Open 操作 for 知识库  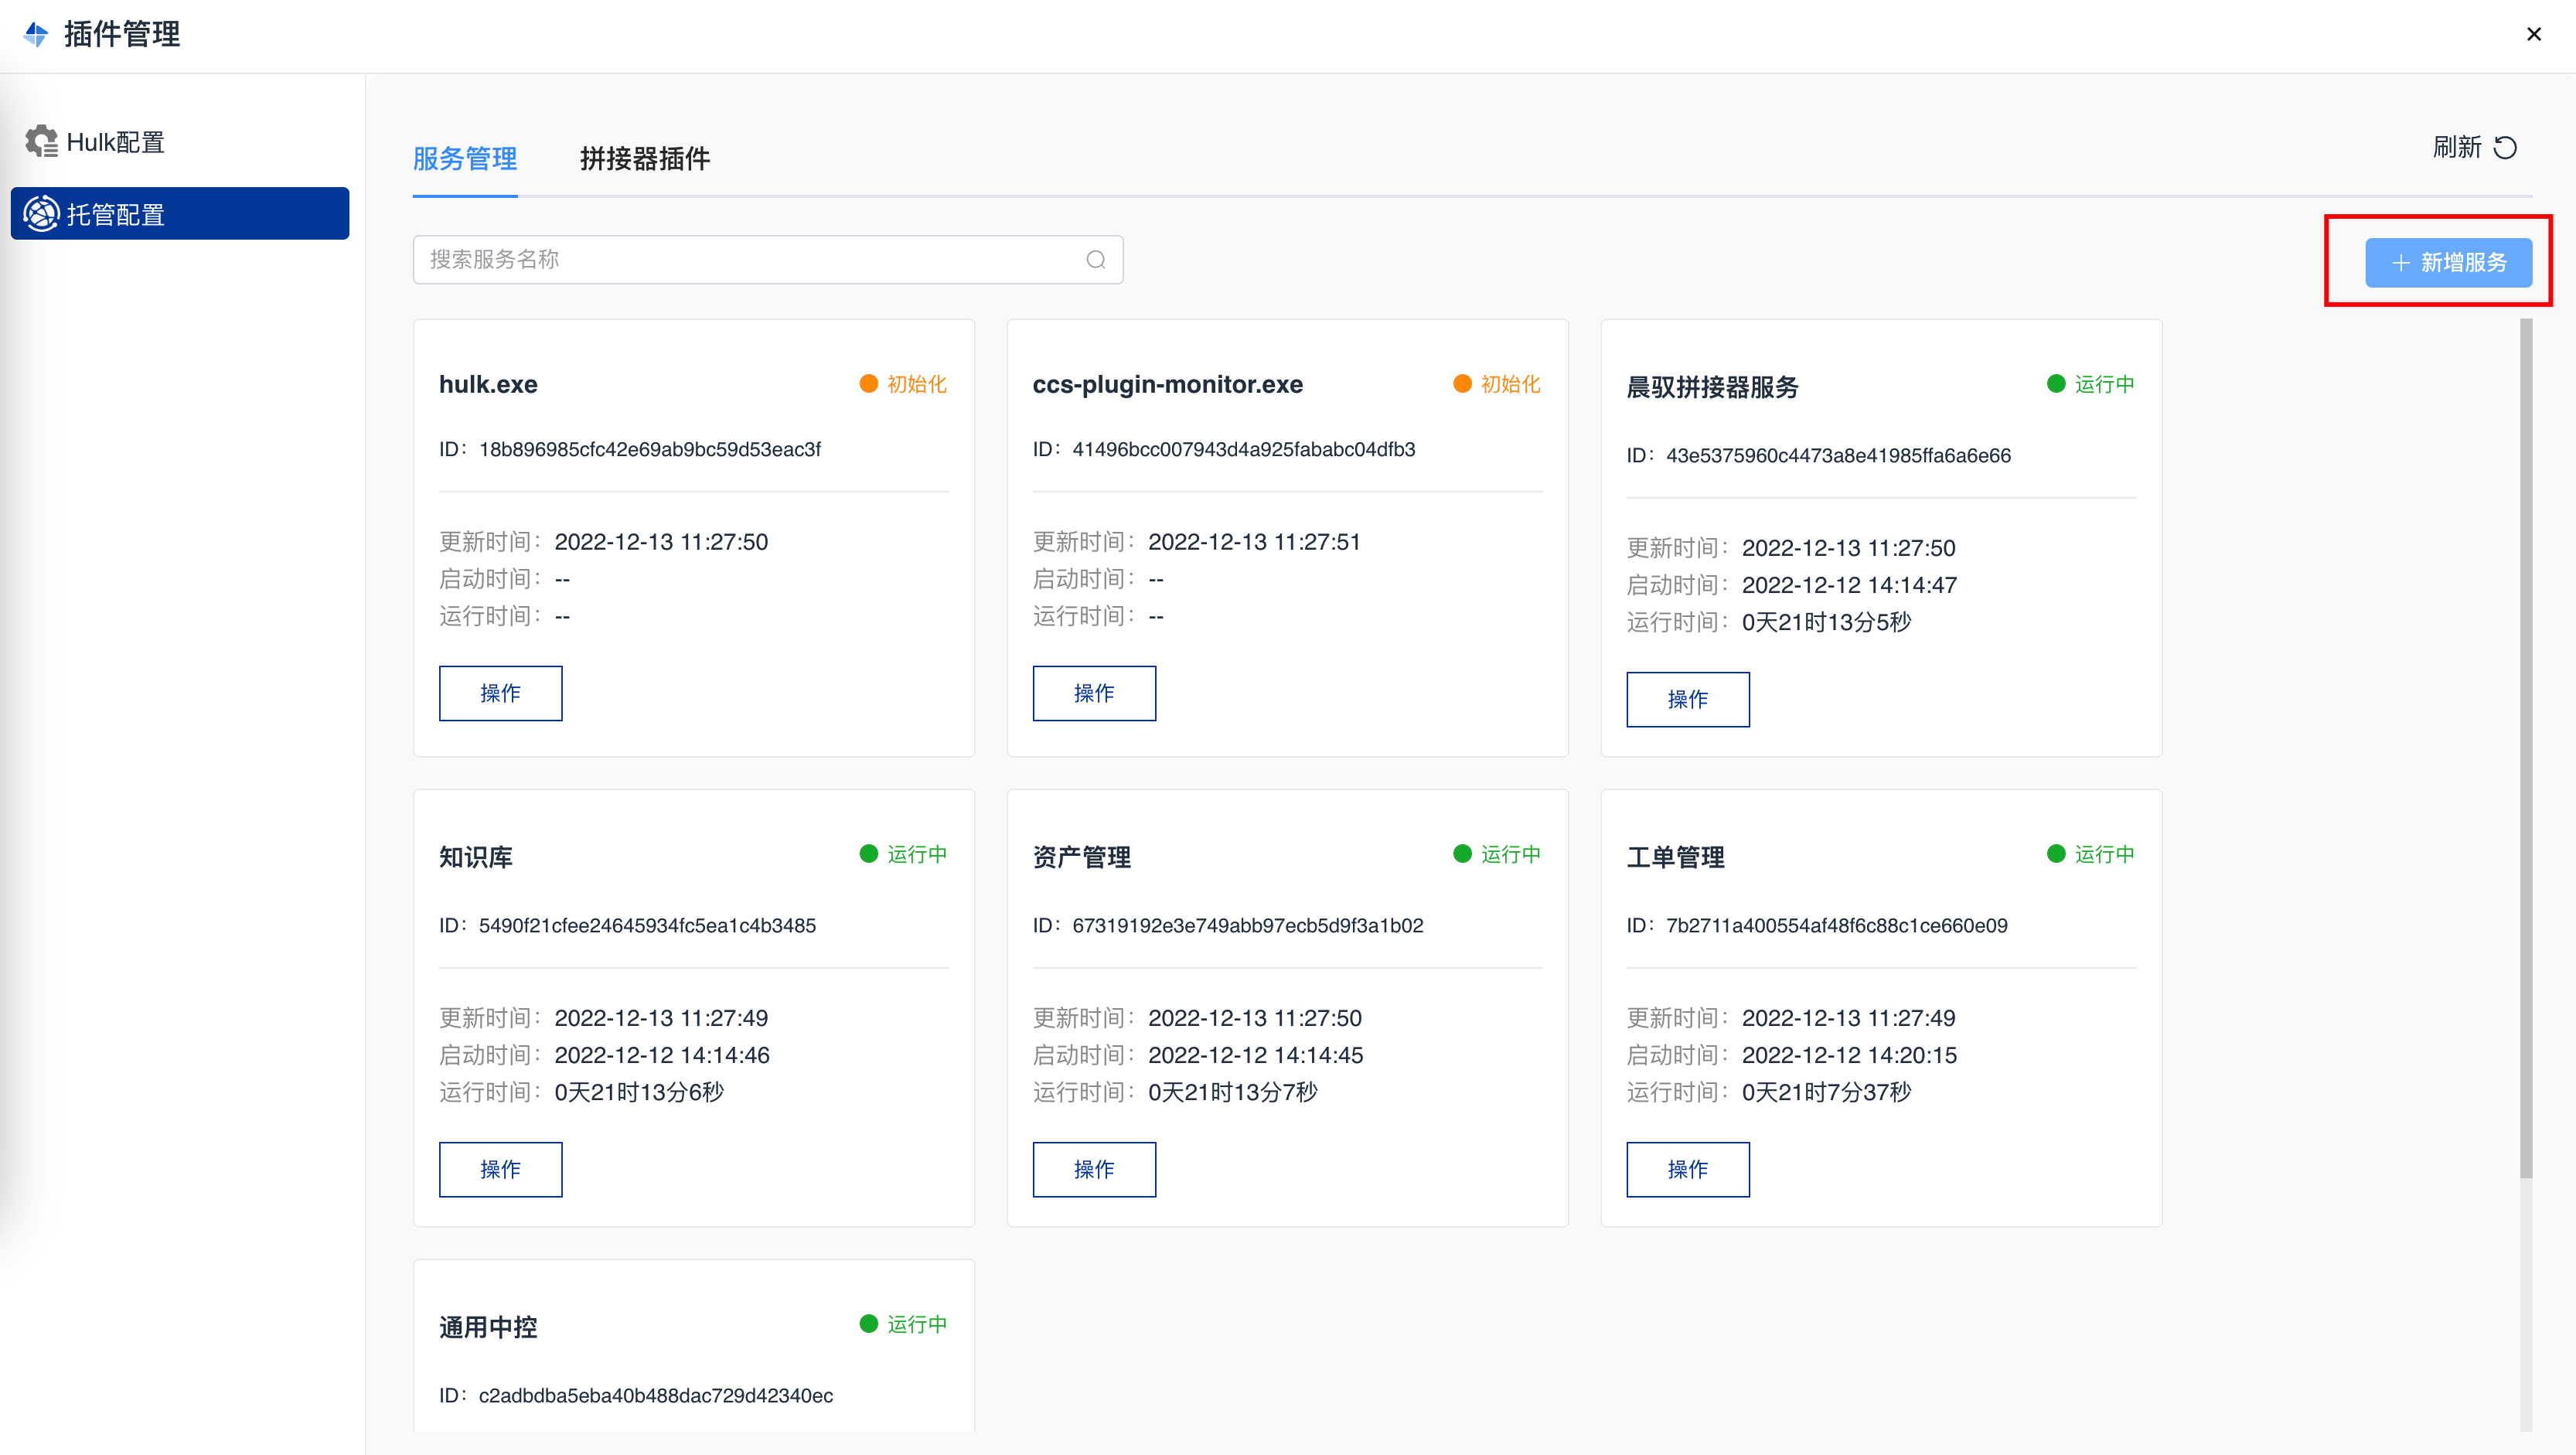[500, 1169]
